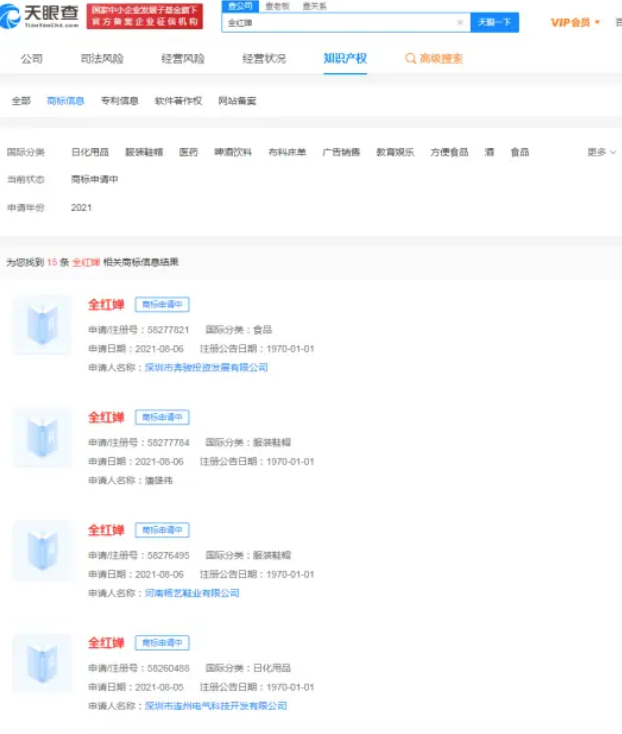Filter by application year 2021

(81, 207)
